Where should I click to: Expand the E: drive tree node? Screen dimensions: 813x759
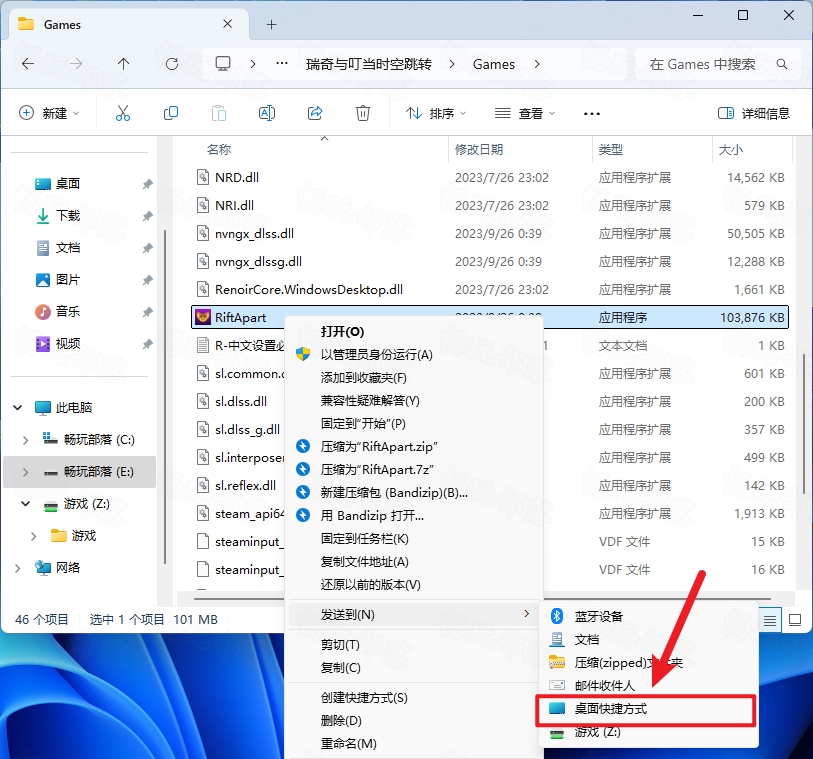pyautogui.click(x=25, y=472)
